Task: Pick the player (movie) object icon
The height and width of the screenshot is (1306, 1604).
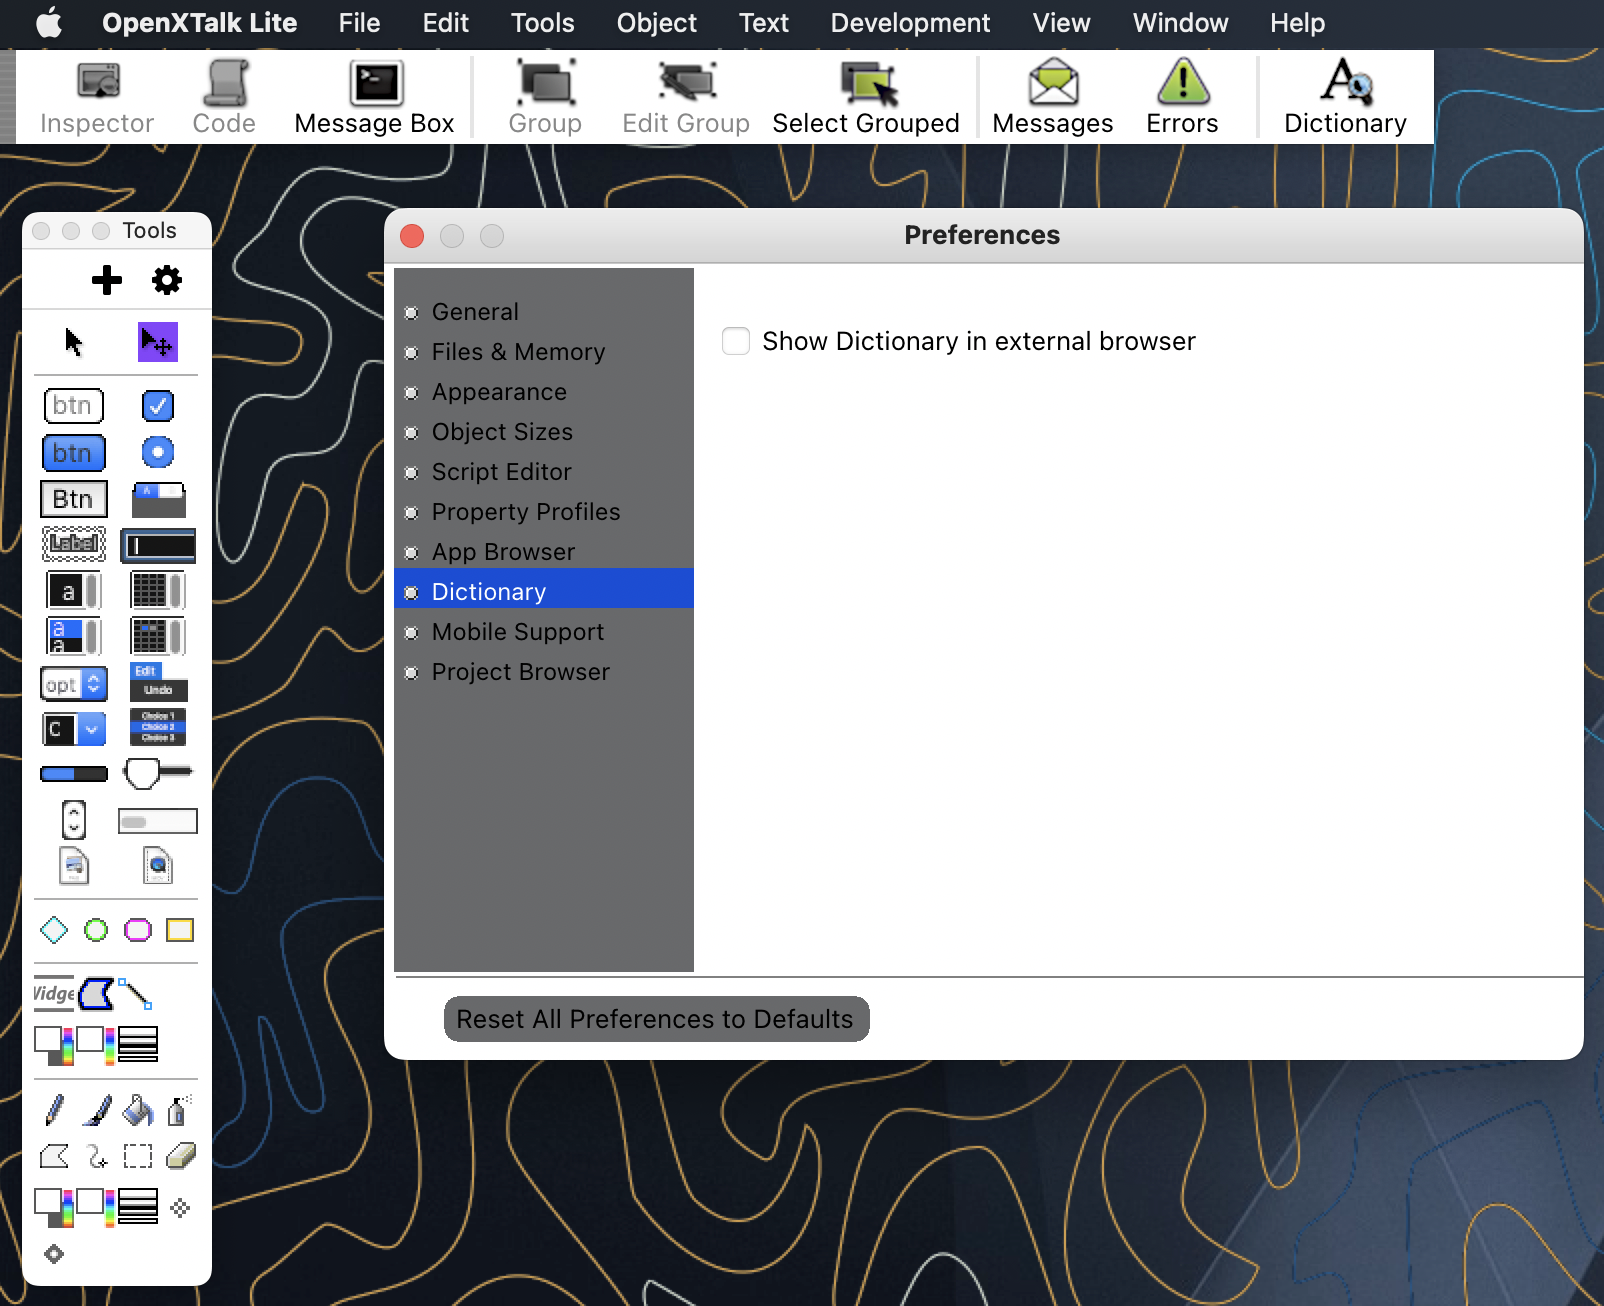Action: (158, 866)
